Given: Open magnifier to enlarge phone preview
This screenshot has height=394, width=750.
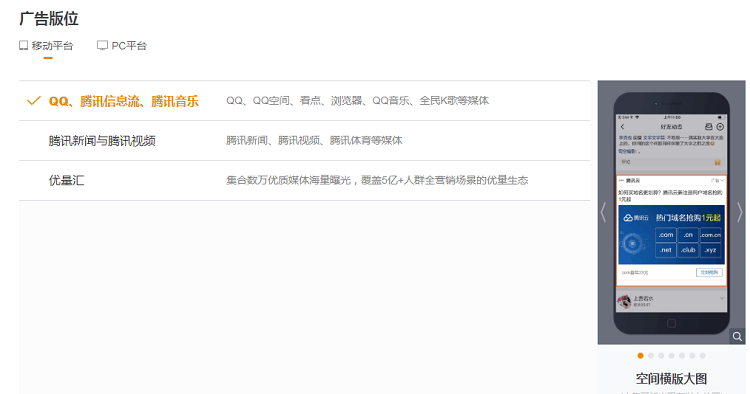Looking at the screenshot, I should (x=737, y=337).
